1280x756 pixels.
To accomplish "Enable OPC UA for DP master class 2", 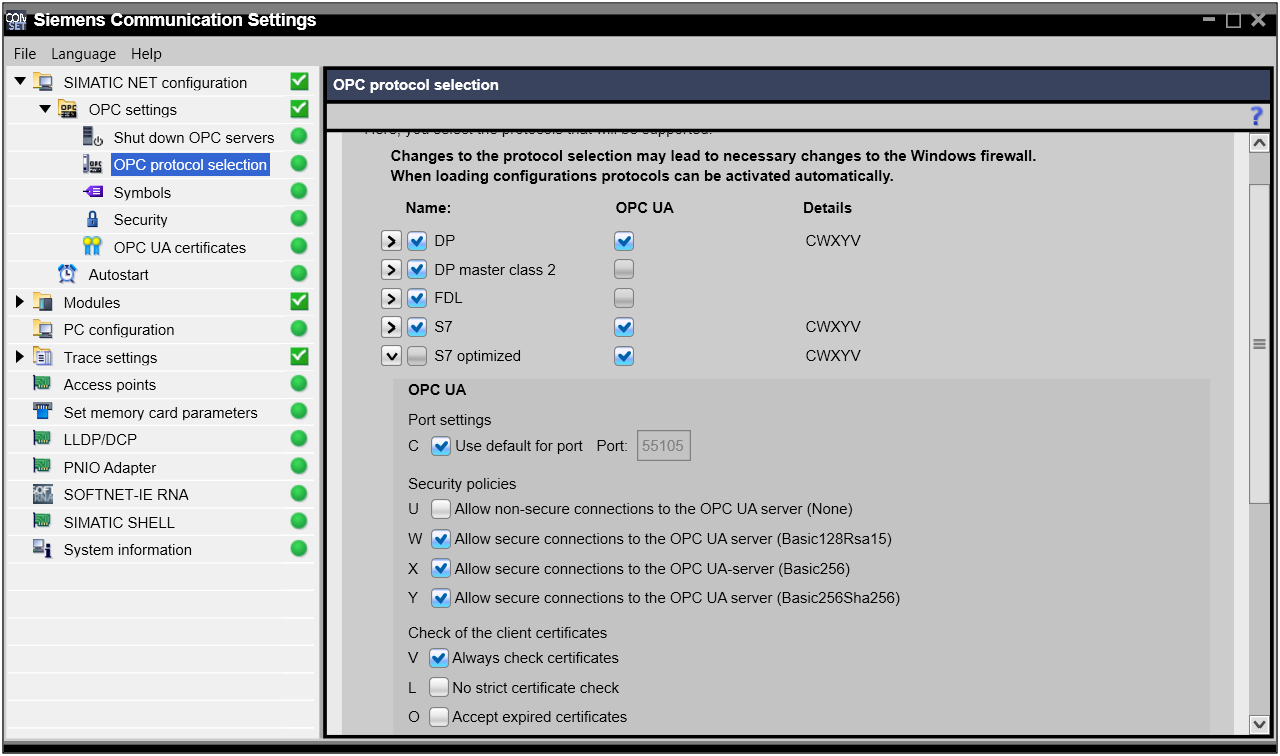I will (624, 269).
